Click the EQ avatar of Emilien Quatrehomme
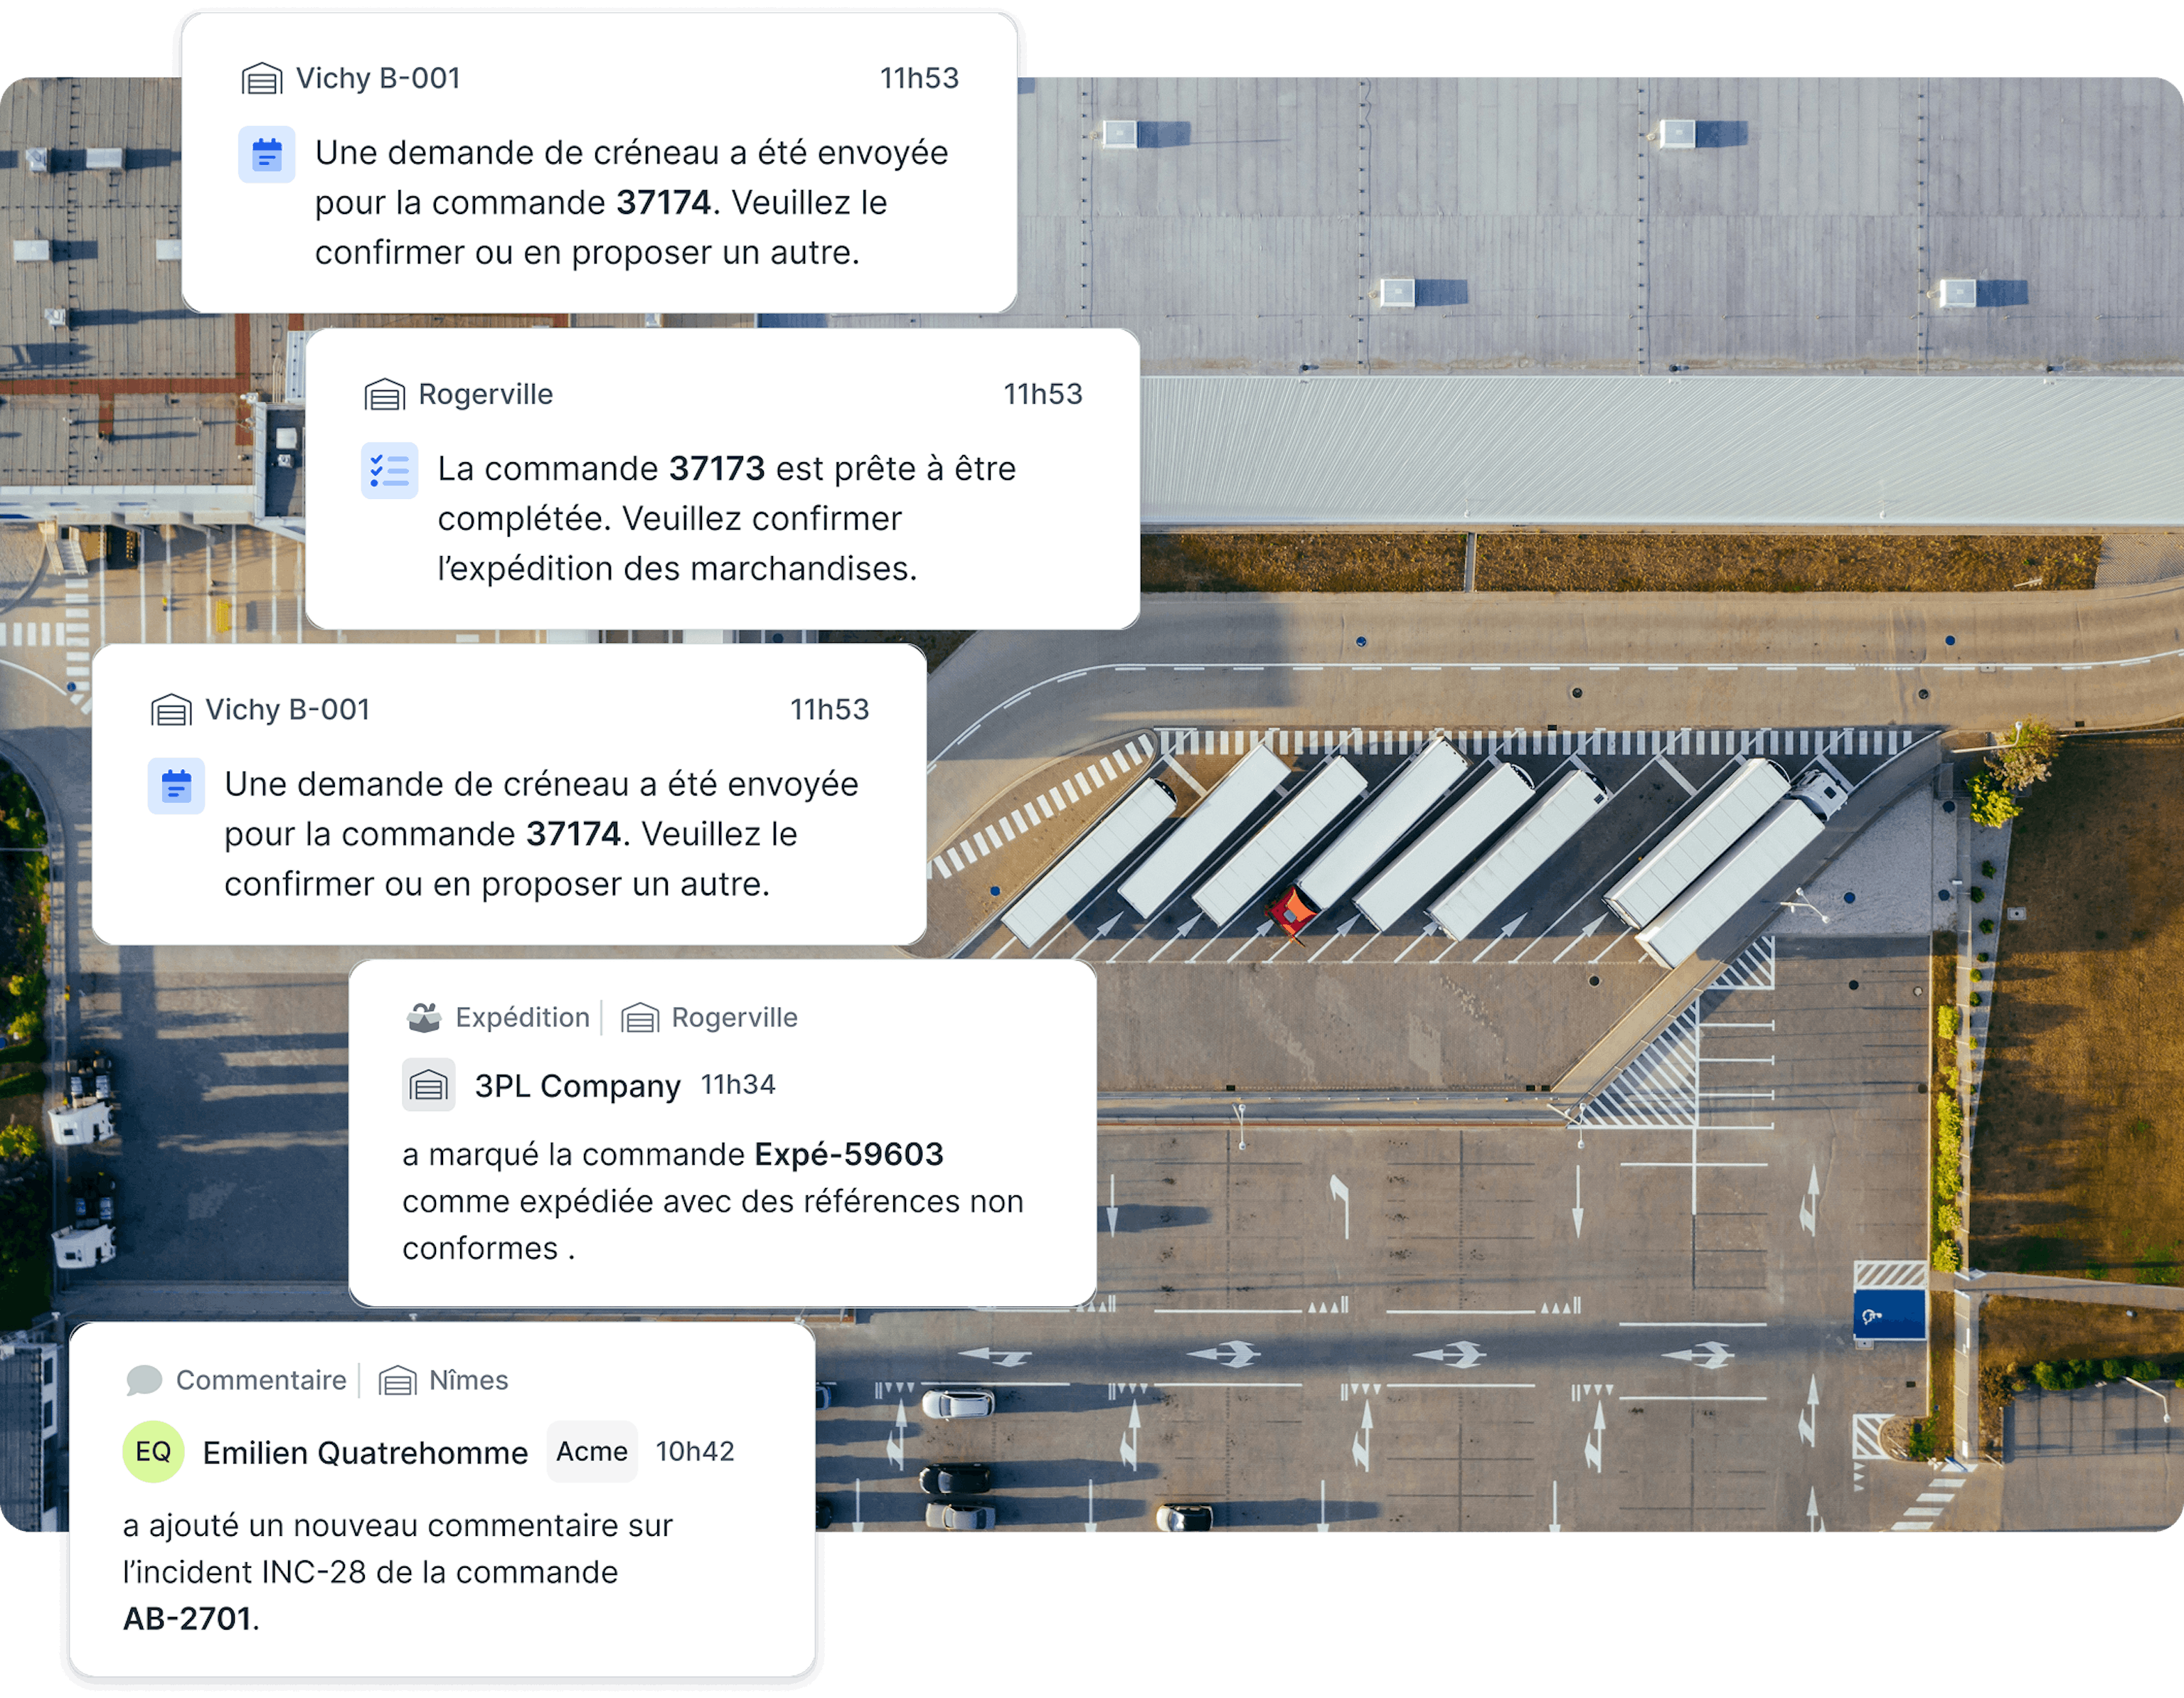Viewport: 2184px width, 1698px height. [x=153, y=1452]
